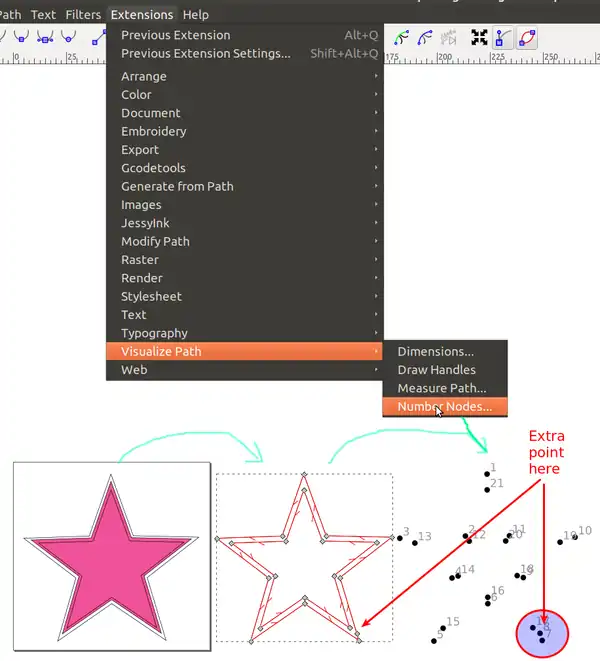Viewport: 600px width, 661px height.
Task: Select Measure Path... entry
Action: (441, 388)
